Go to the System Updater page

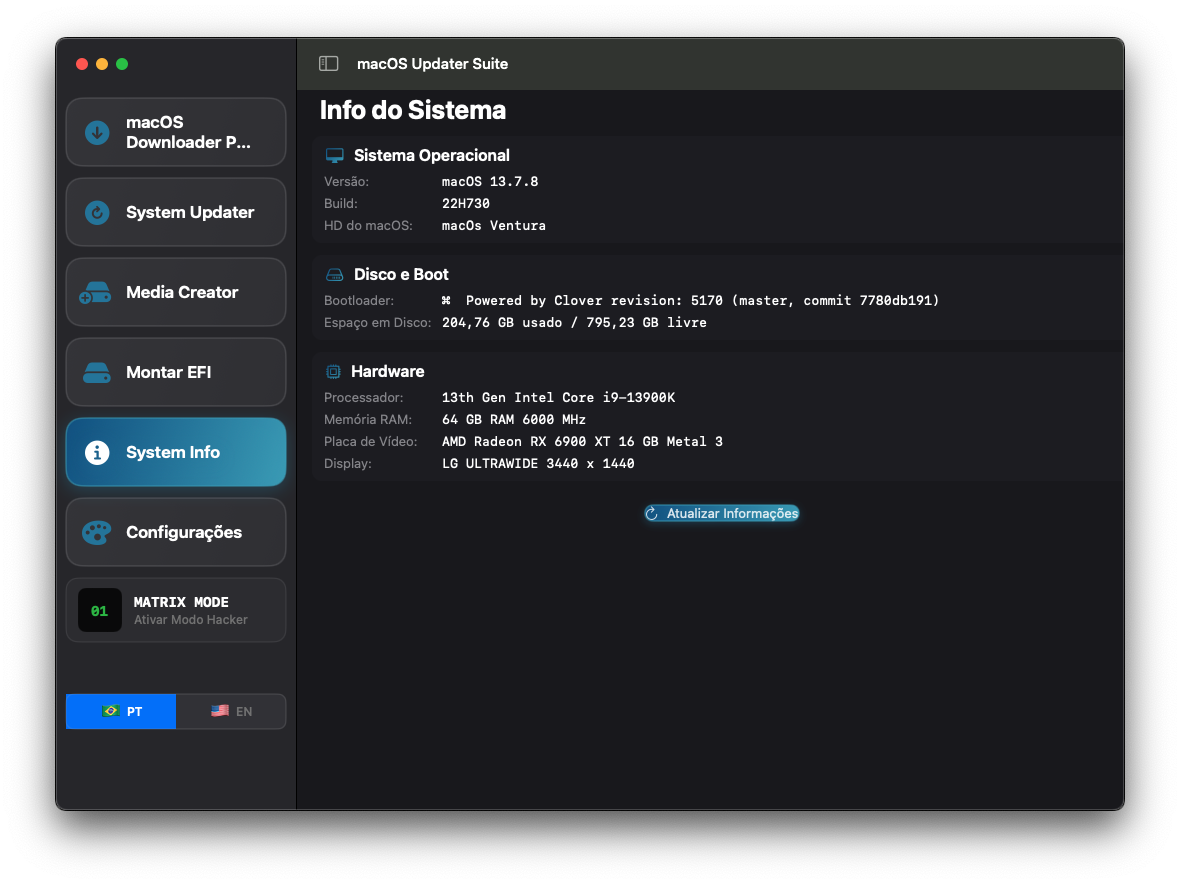pyautogui.click(x=190, y=212)
